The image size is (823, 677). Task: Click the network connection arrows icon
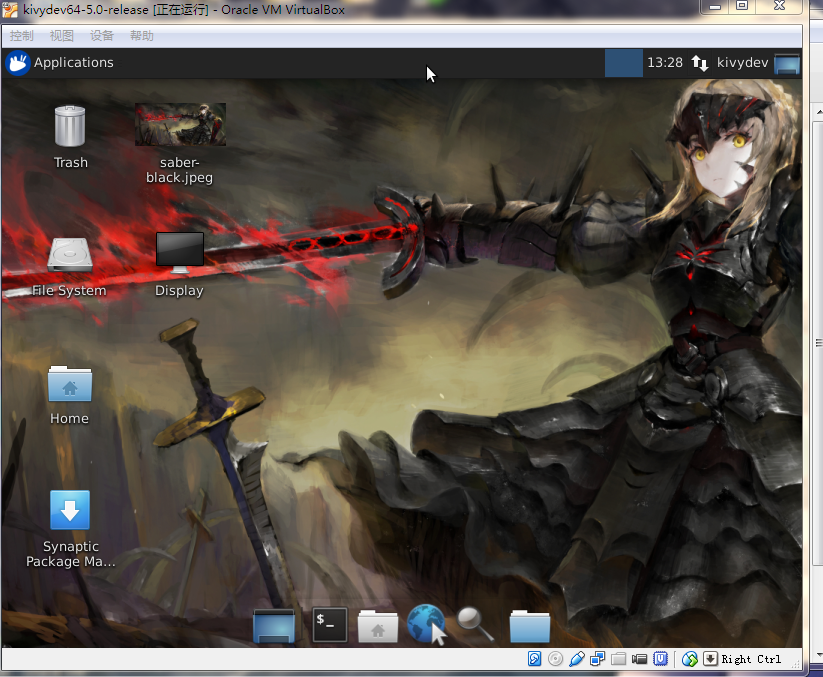pos(700,63)
